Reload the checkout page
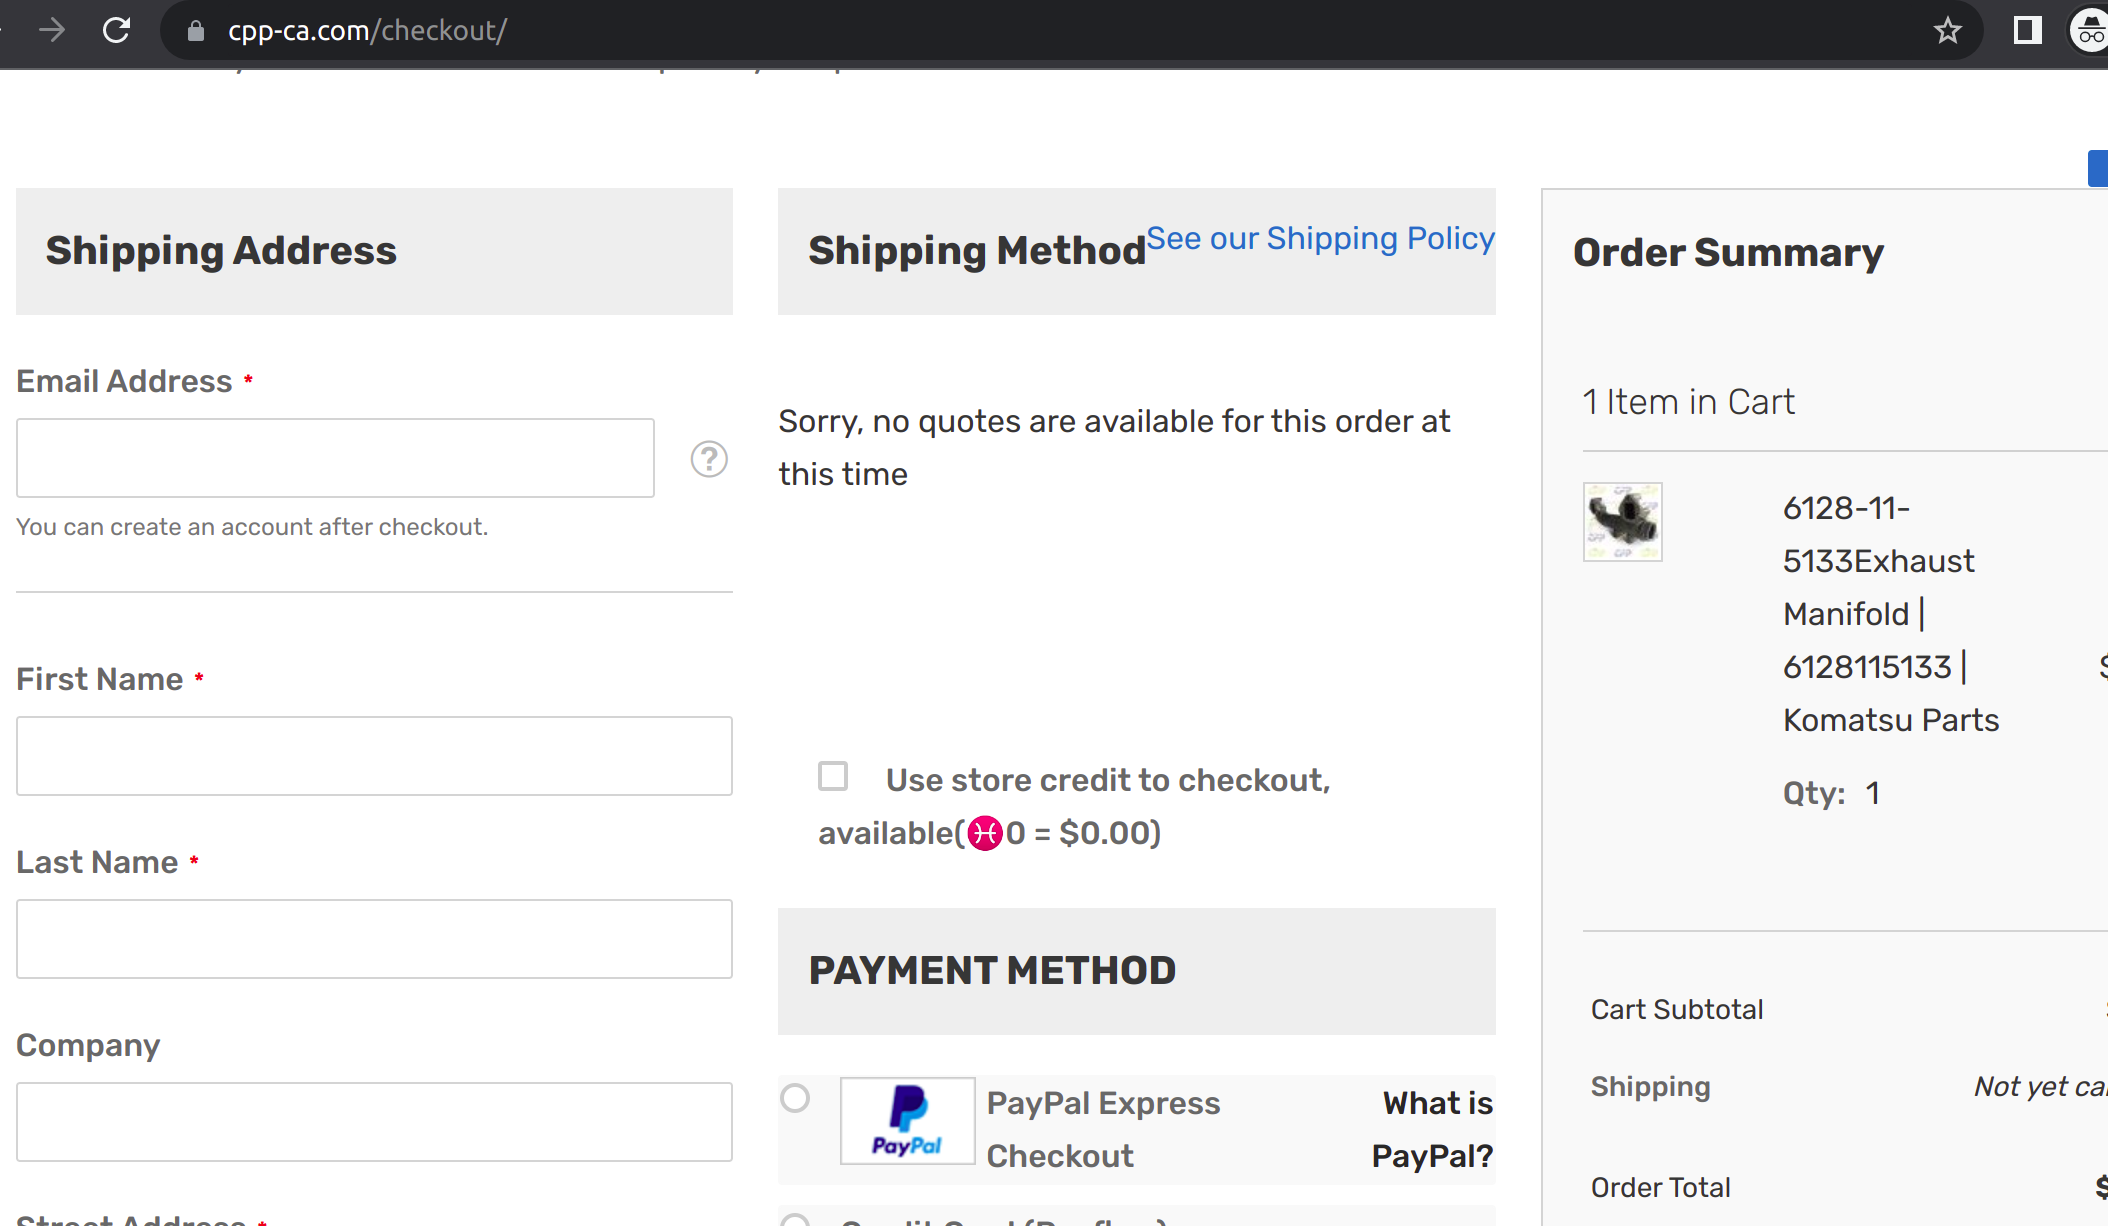The image size is (2108, 1226). (115, 30)
